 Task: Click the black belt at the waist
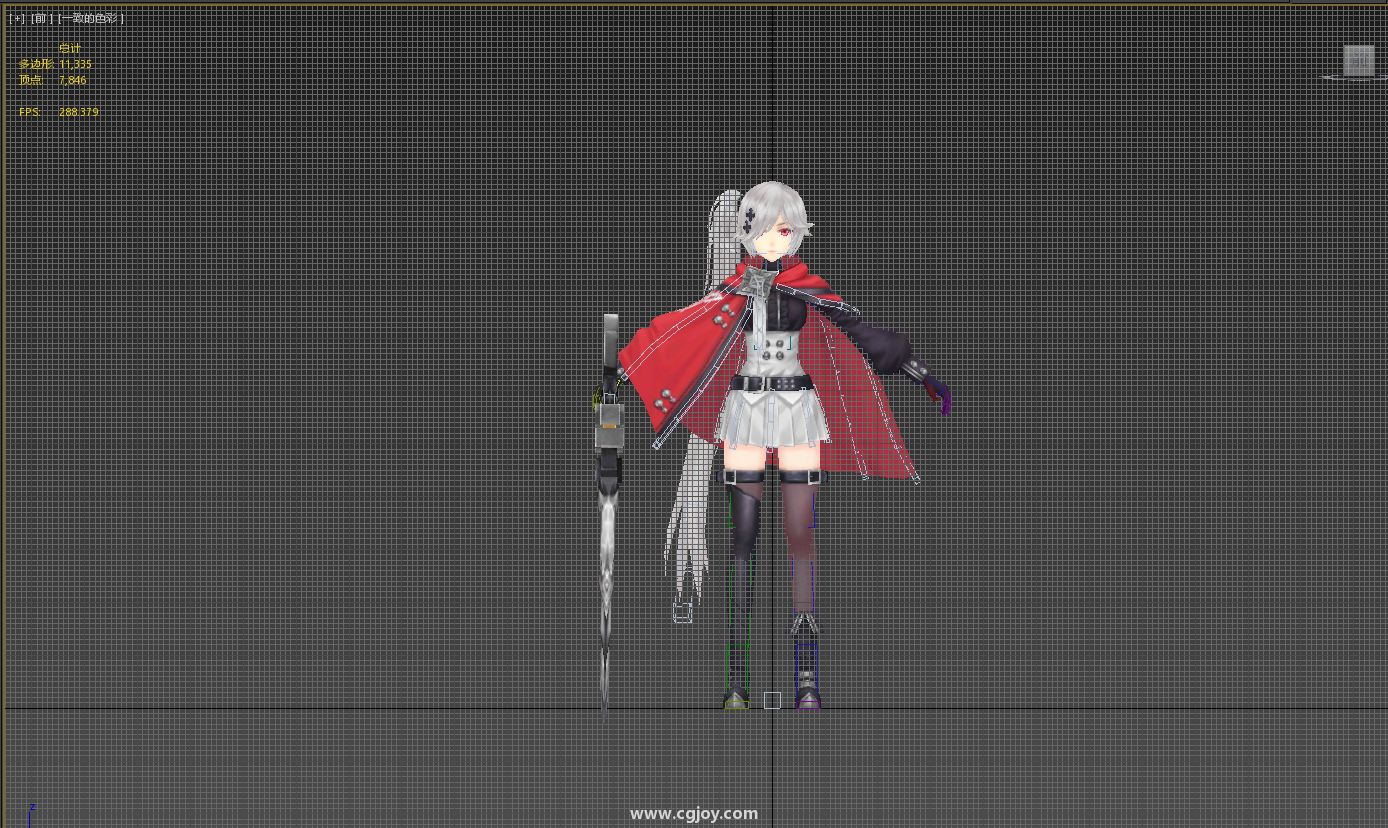click(772, 383)
